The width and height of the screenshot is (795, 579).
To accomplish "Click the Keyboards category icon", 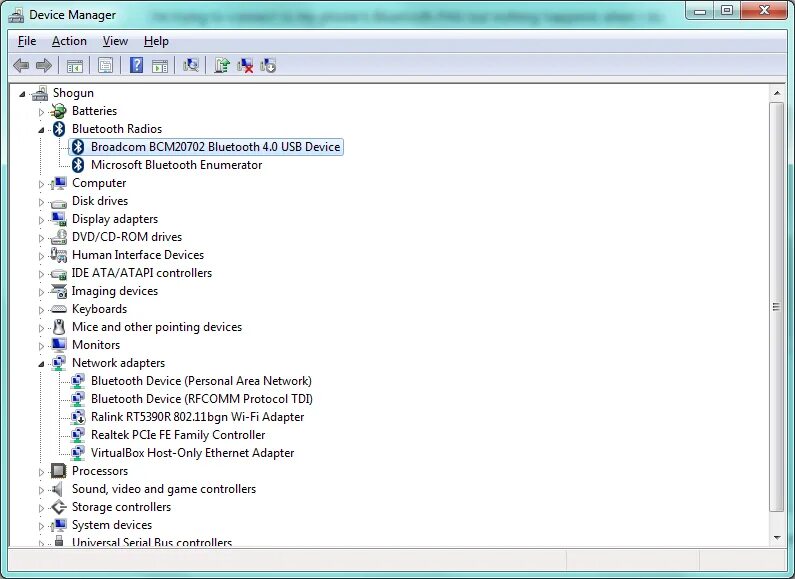I will 59,309.
